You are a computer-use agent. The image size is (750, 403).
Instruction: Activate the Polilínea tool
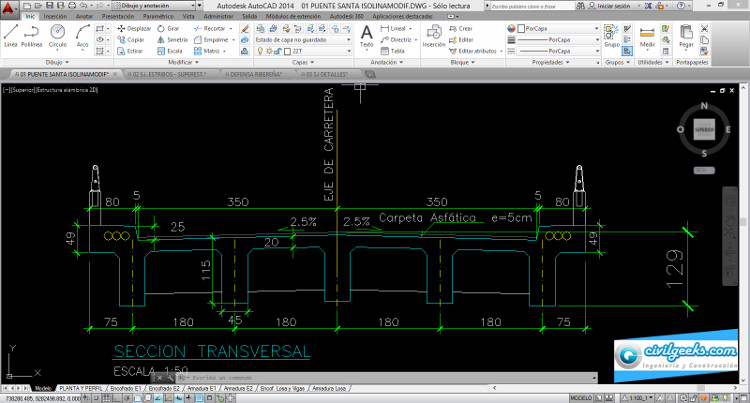click(x=32, y=36)
